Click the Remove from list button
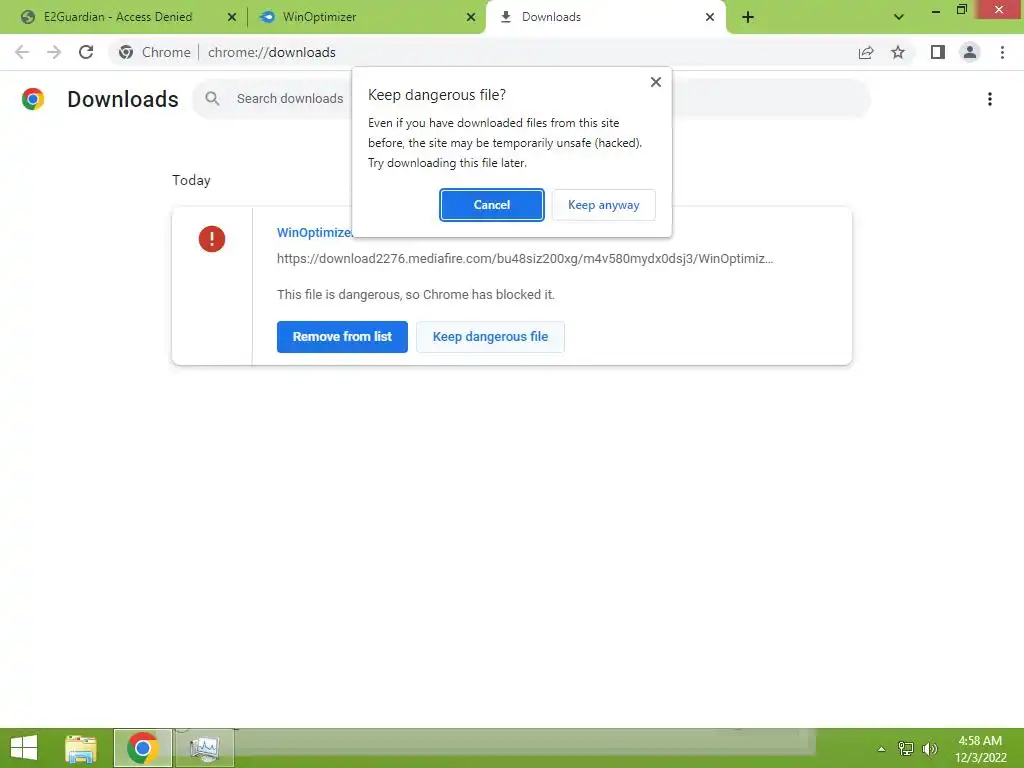Viewport: 1024px width, 768px height. click(x=342, y=337)
